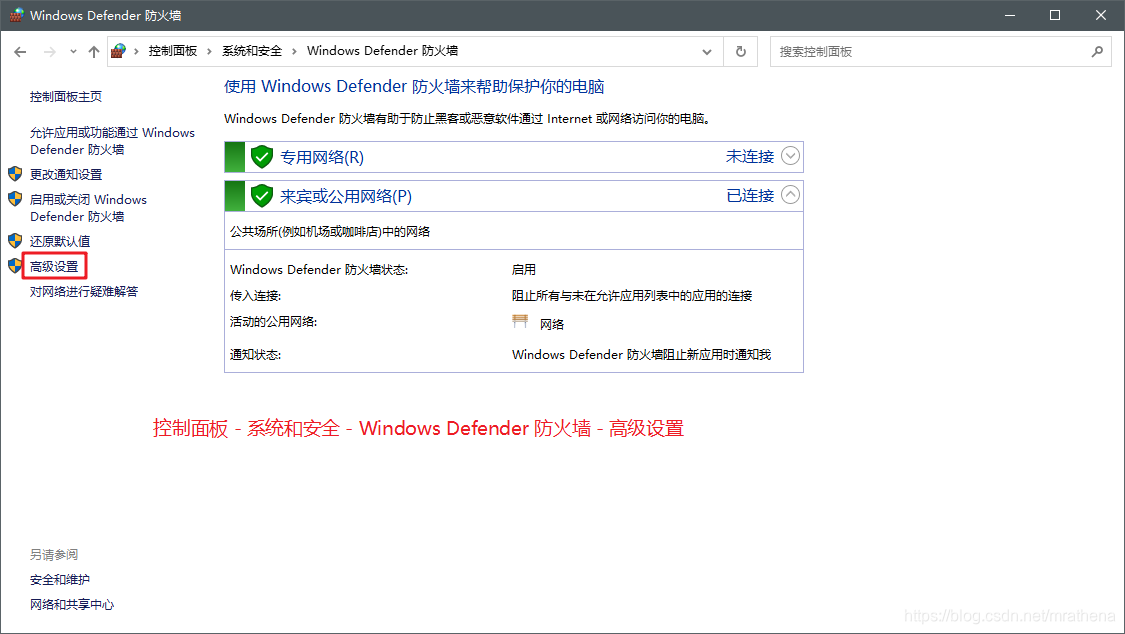Click green shield icon of 来宾或公用网络
This screenshot has height=634, width=1125.
tap(262, 195)
